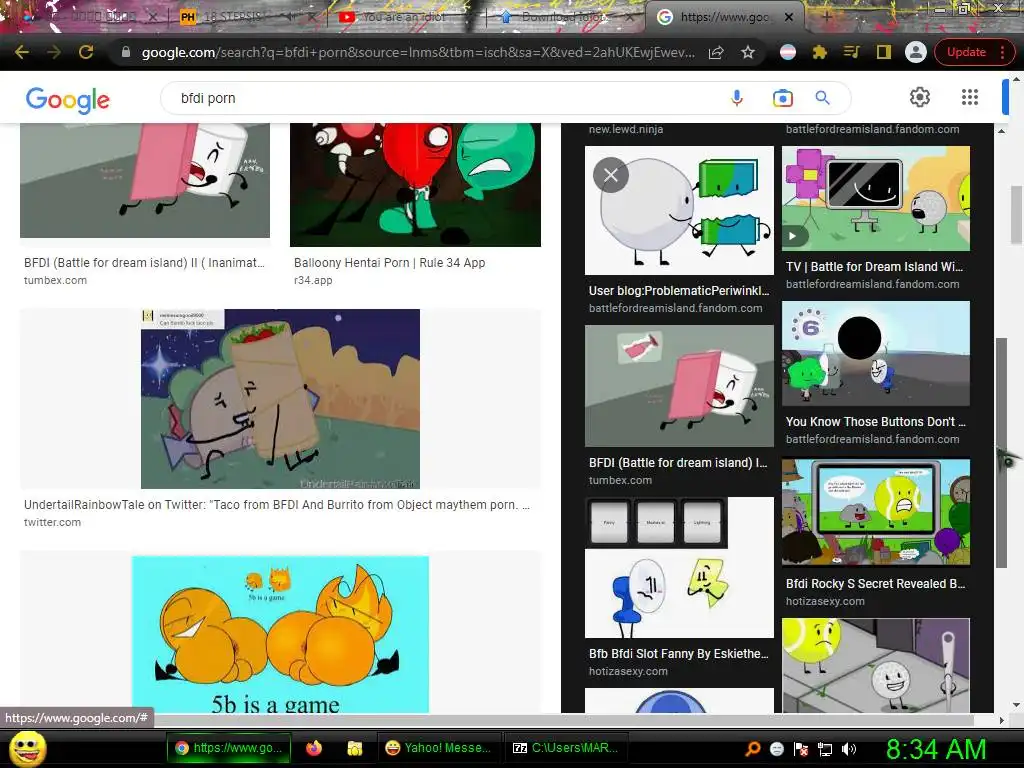Screen dimensions: 1024x768
Task: Go back to the previous page
Action: point(22,52)
